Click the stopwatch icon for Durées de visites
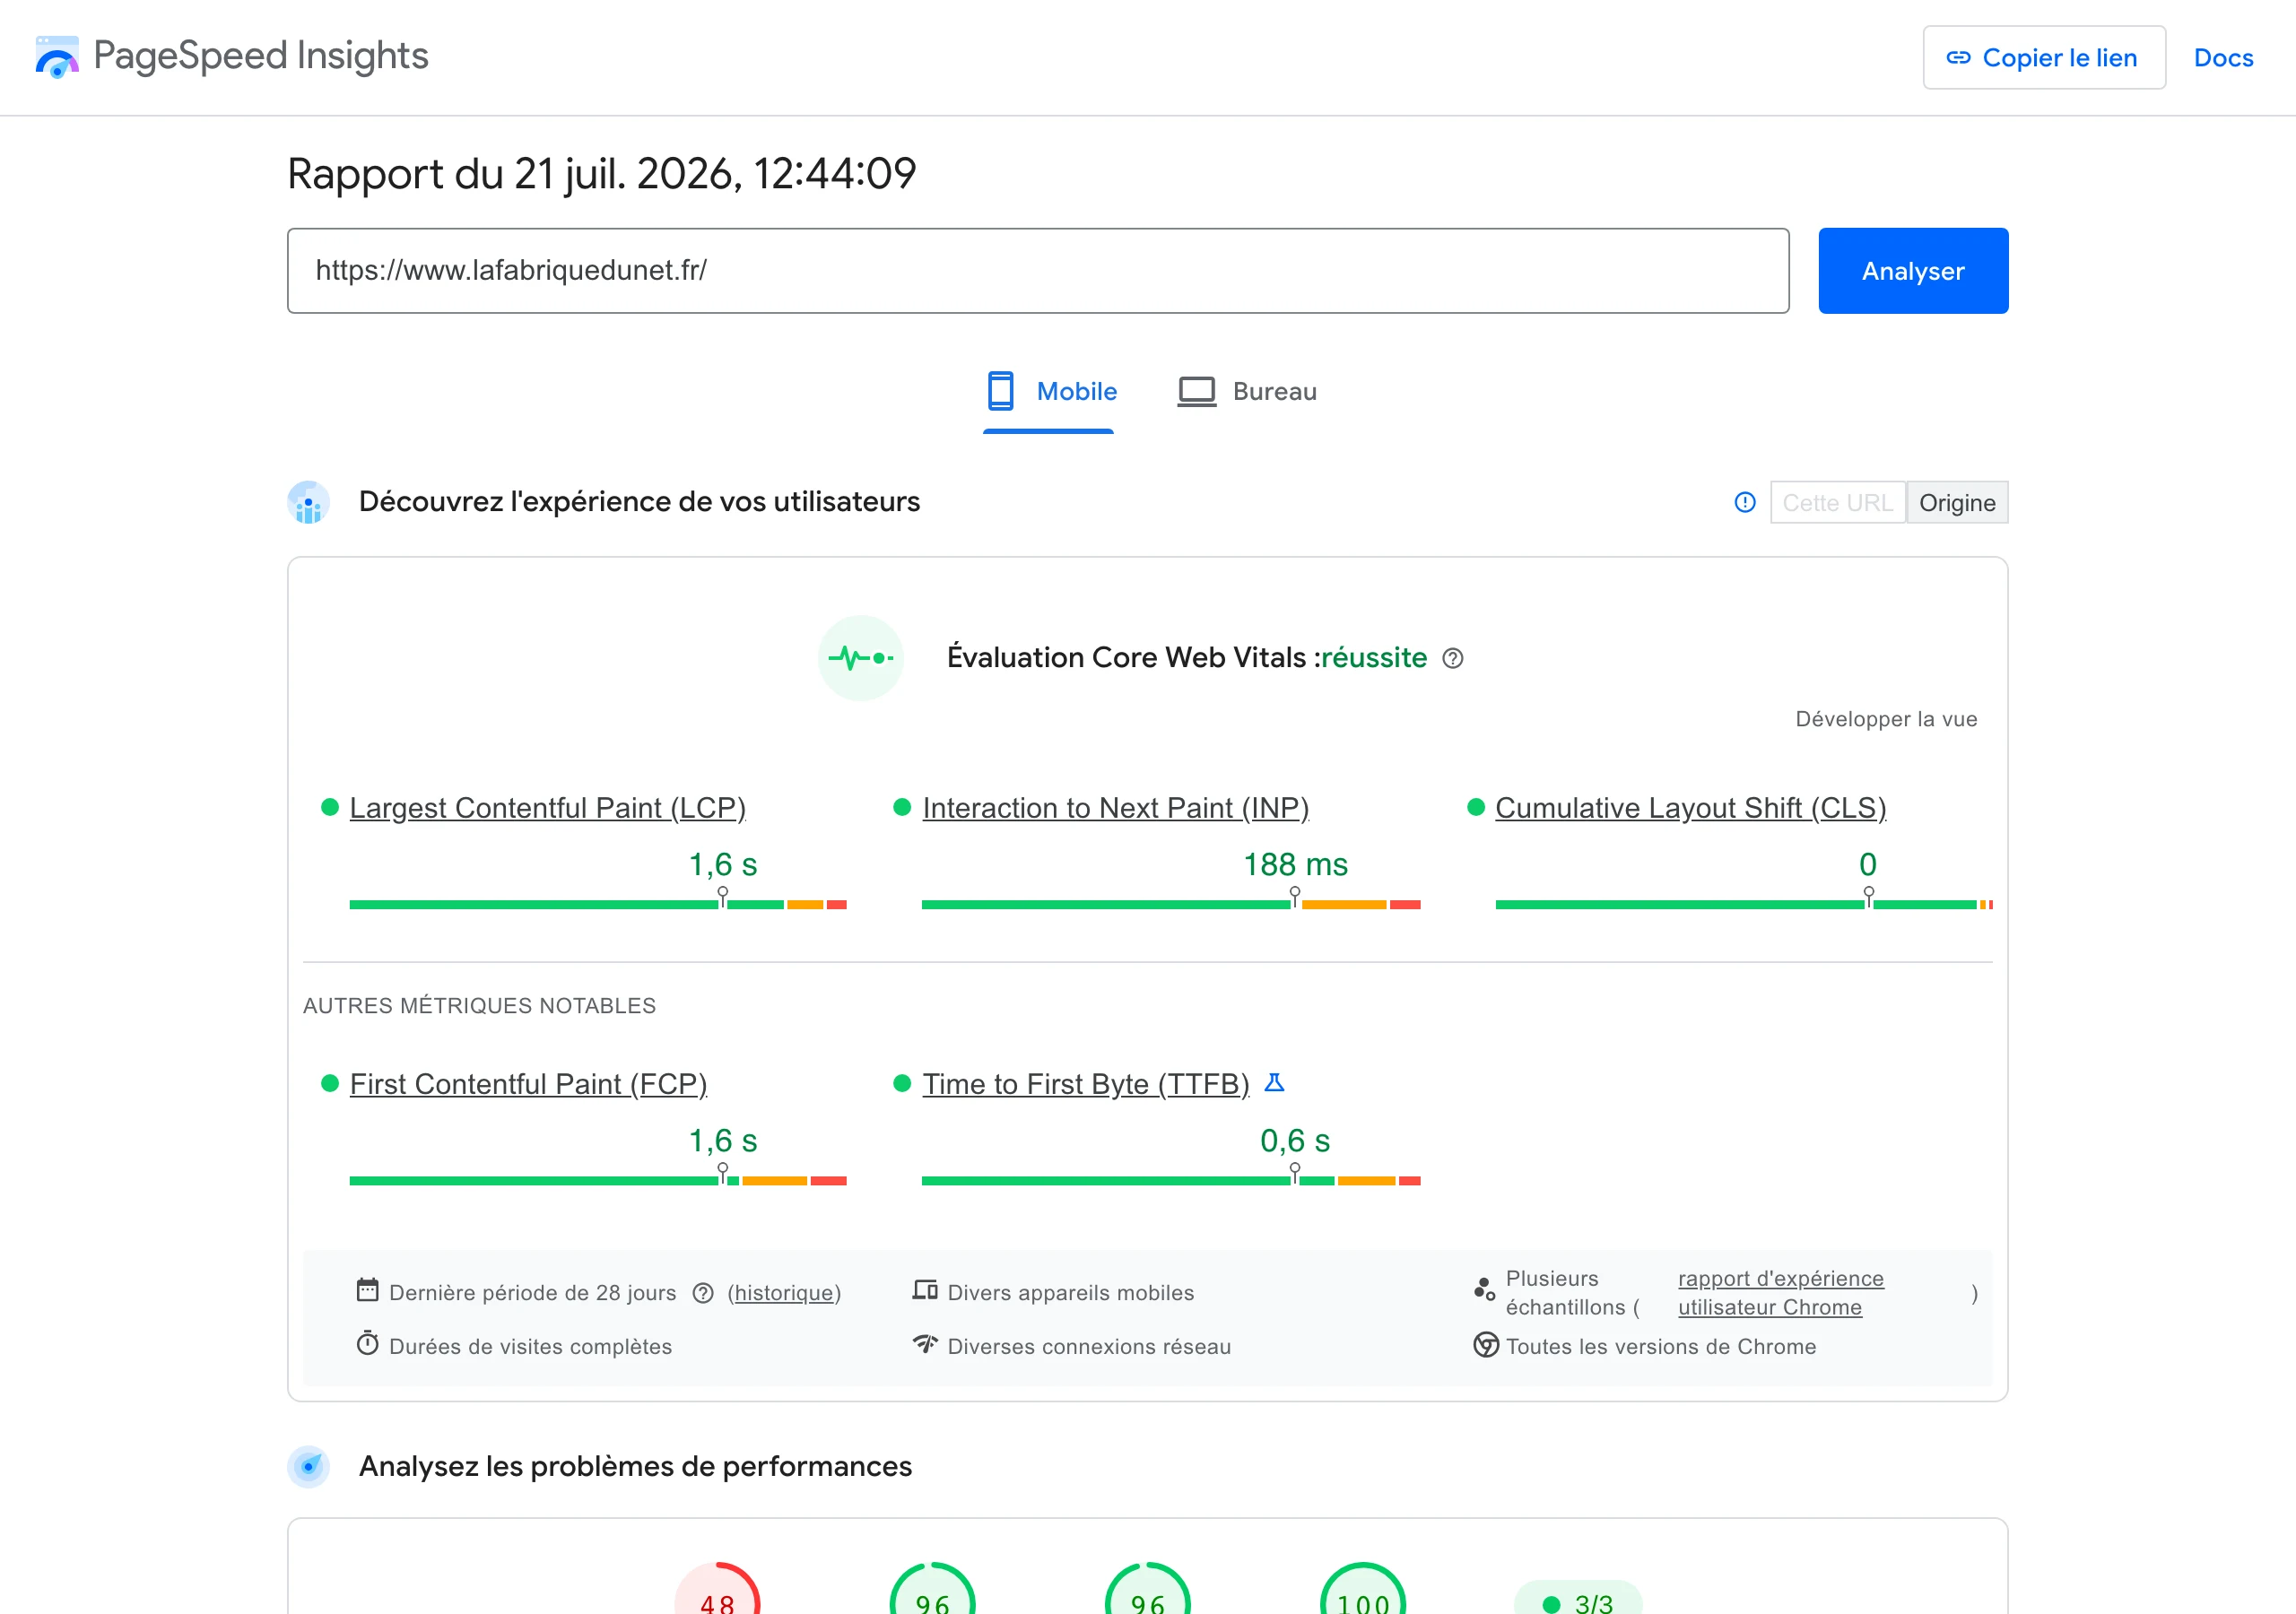Viewport: 2296px width, 1614px height. tap(367, 1343)
